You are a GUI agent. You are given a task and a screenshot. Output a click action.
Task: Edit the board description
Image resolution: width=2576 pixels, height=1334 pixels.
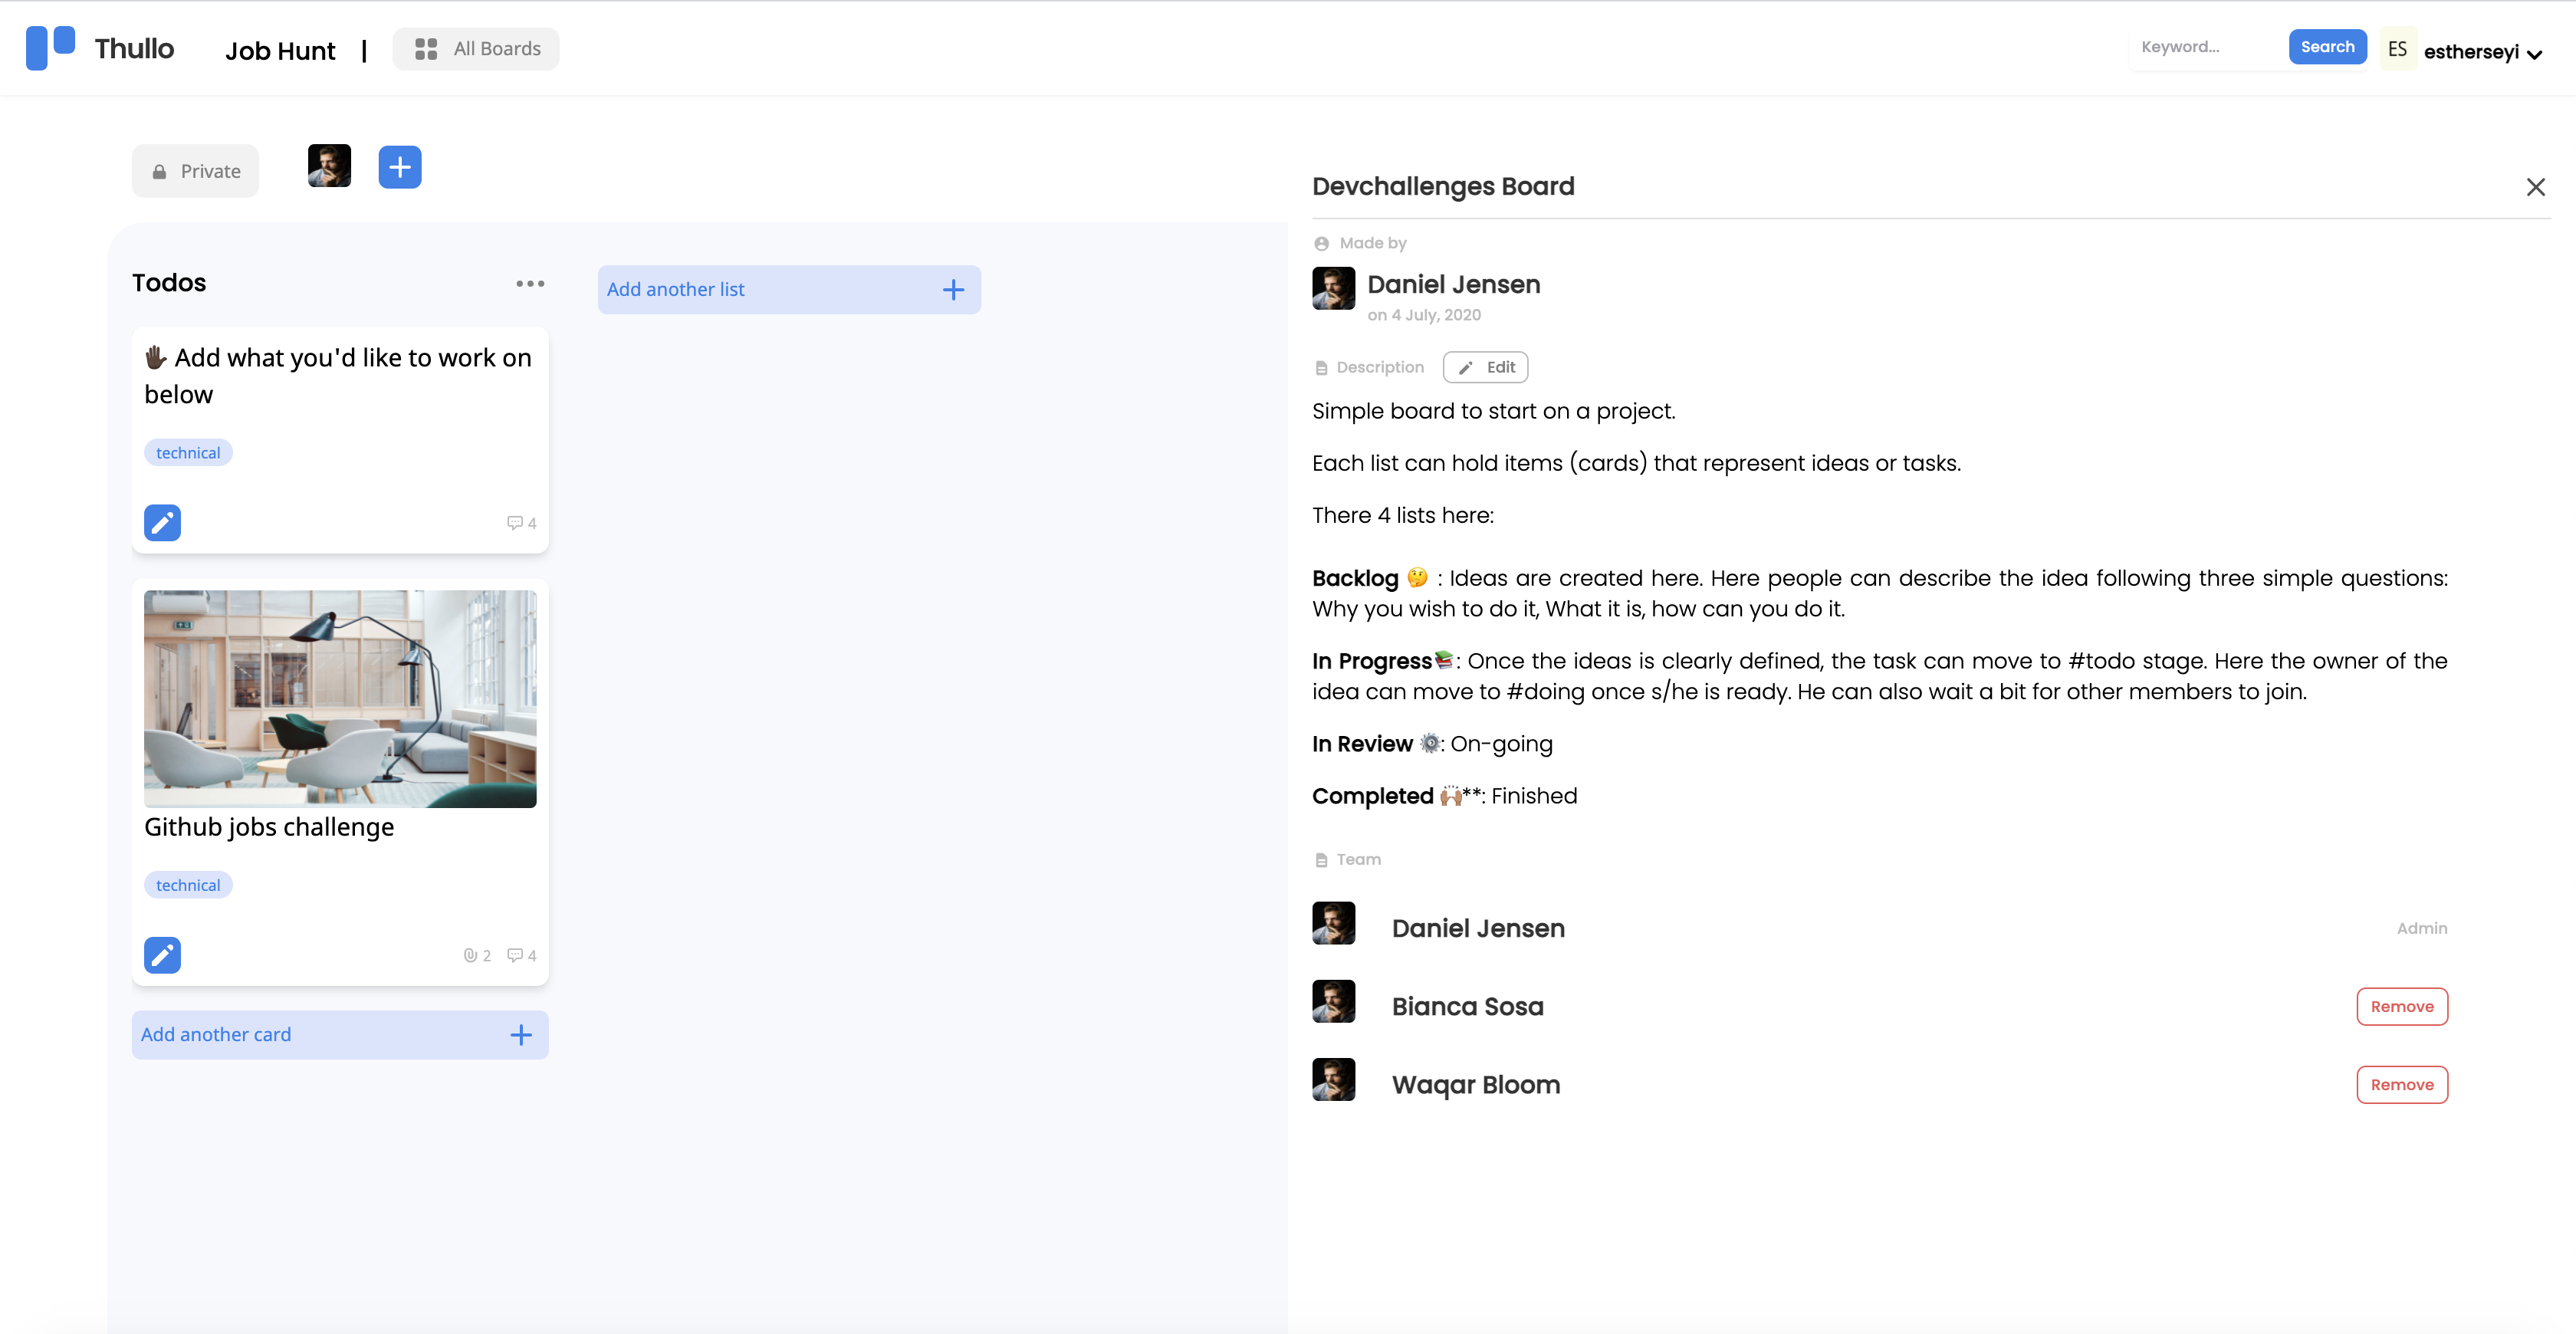pyautogui.click(x=1485, y=367)
